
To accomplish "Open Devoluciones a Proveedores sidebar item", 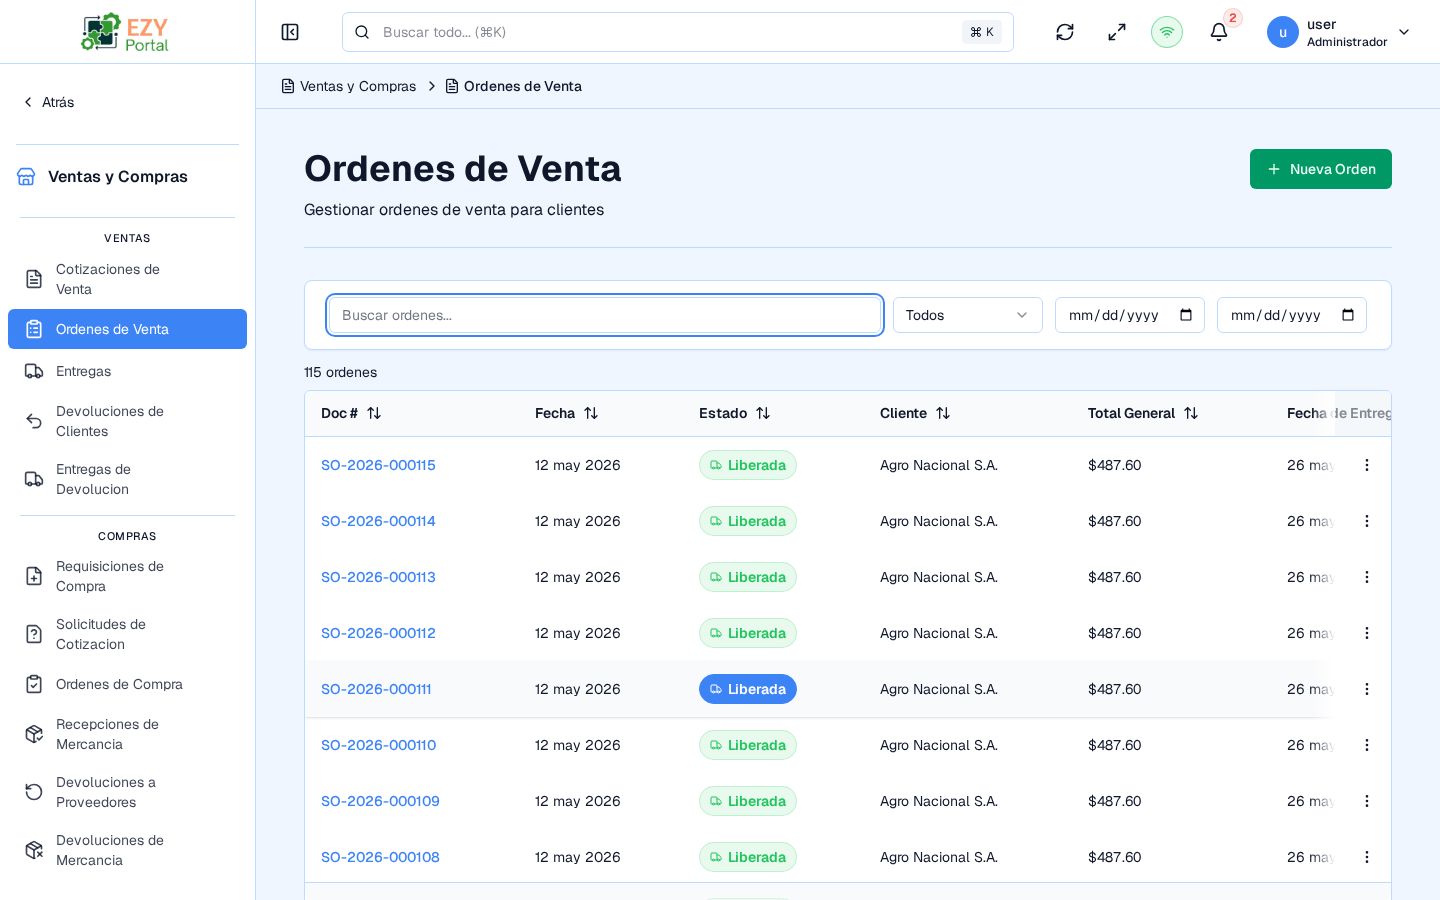I will tap(127, 792).
